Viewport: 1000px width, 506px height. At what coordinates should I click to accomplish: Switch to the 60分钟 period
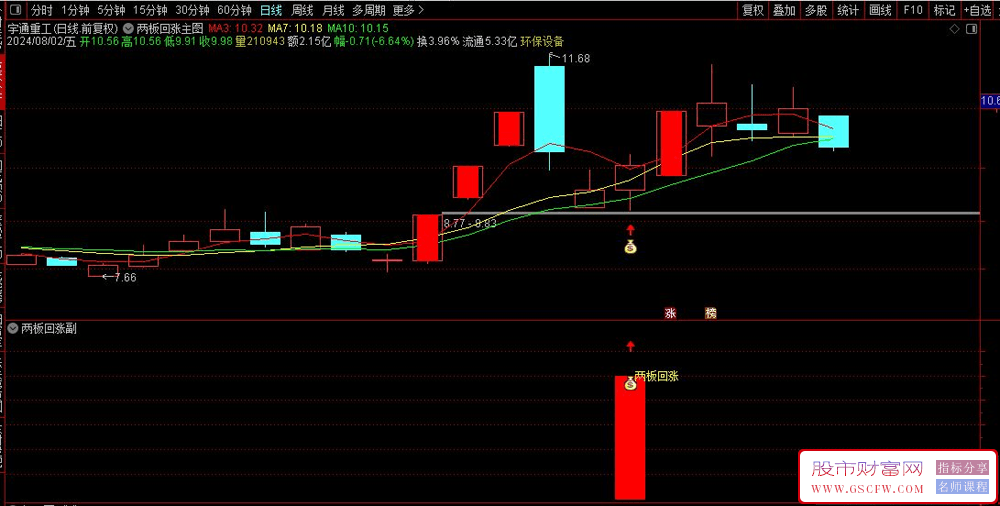click(x=234, y=10)
